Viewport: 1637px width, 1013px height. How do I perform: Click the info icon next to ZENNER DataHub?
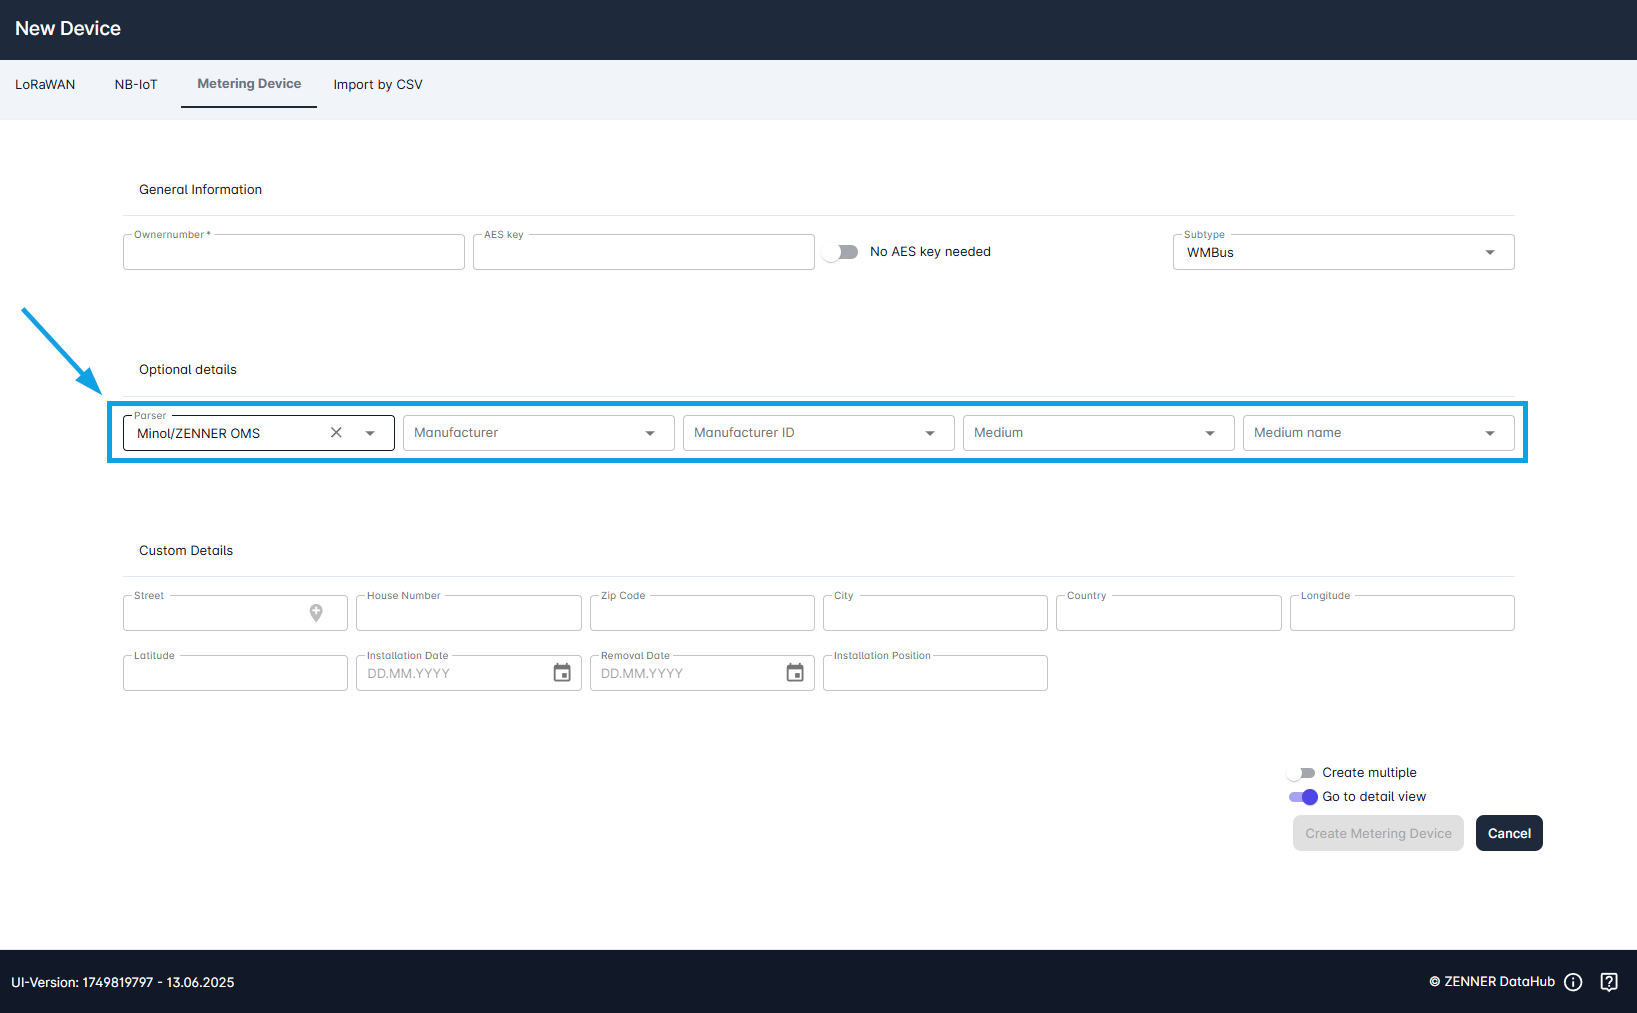1574,982
